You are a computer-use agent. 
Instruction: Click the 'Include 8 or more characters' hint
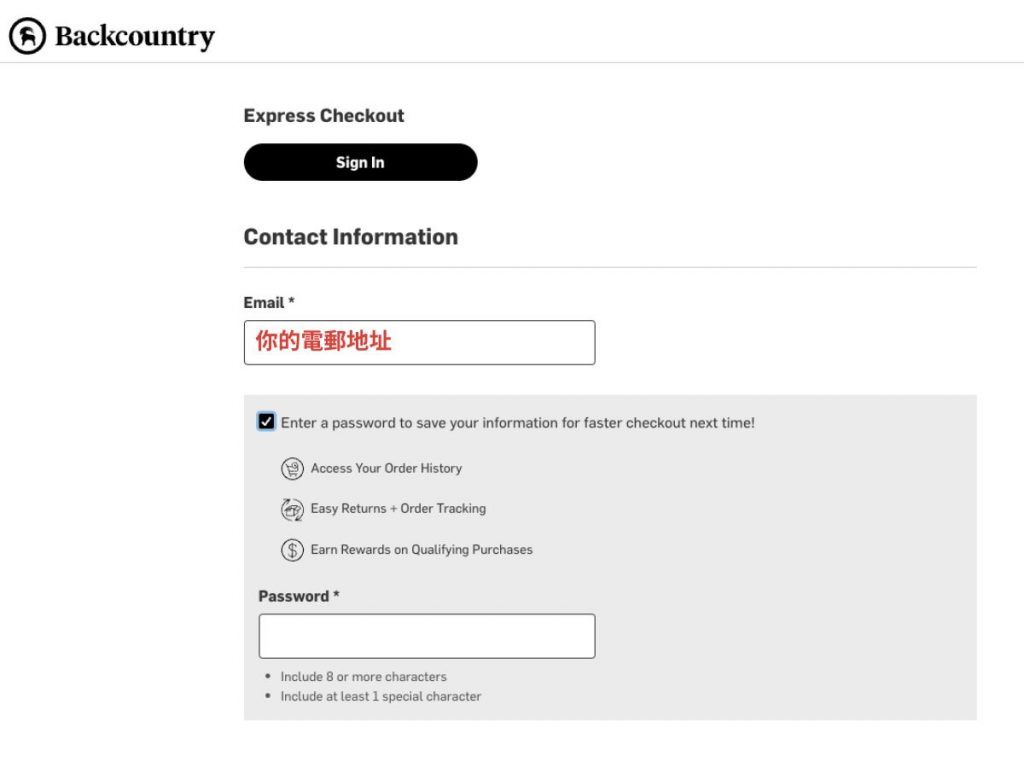coord(363,676)
